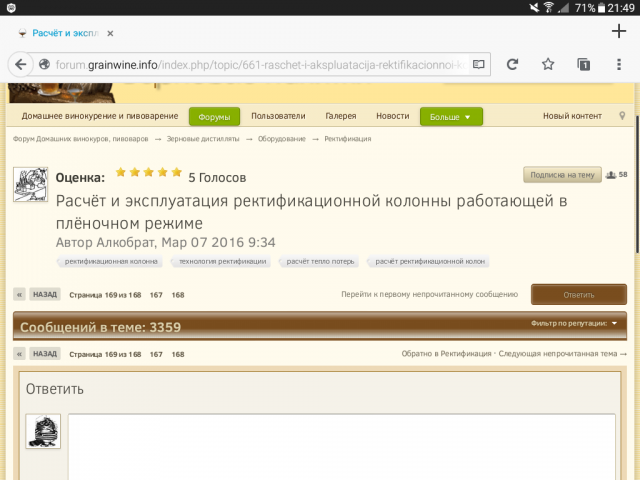Open the Фильтр по репутации dropdown

pos(574,324)
